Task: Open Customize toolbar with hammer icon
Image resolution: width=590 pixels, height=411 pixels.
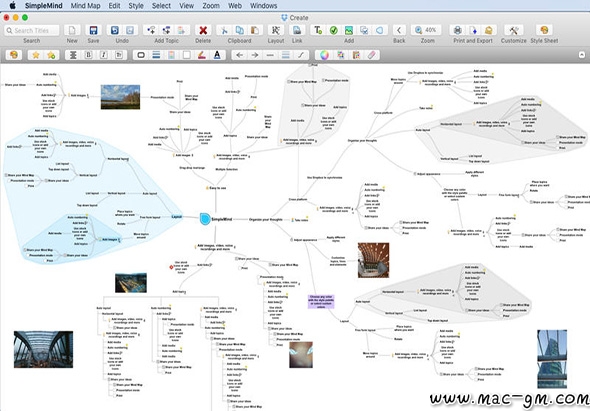Action: pyautogui.click(x=514, y=30)
